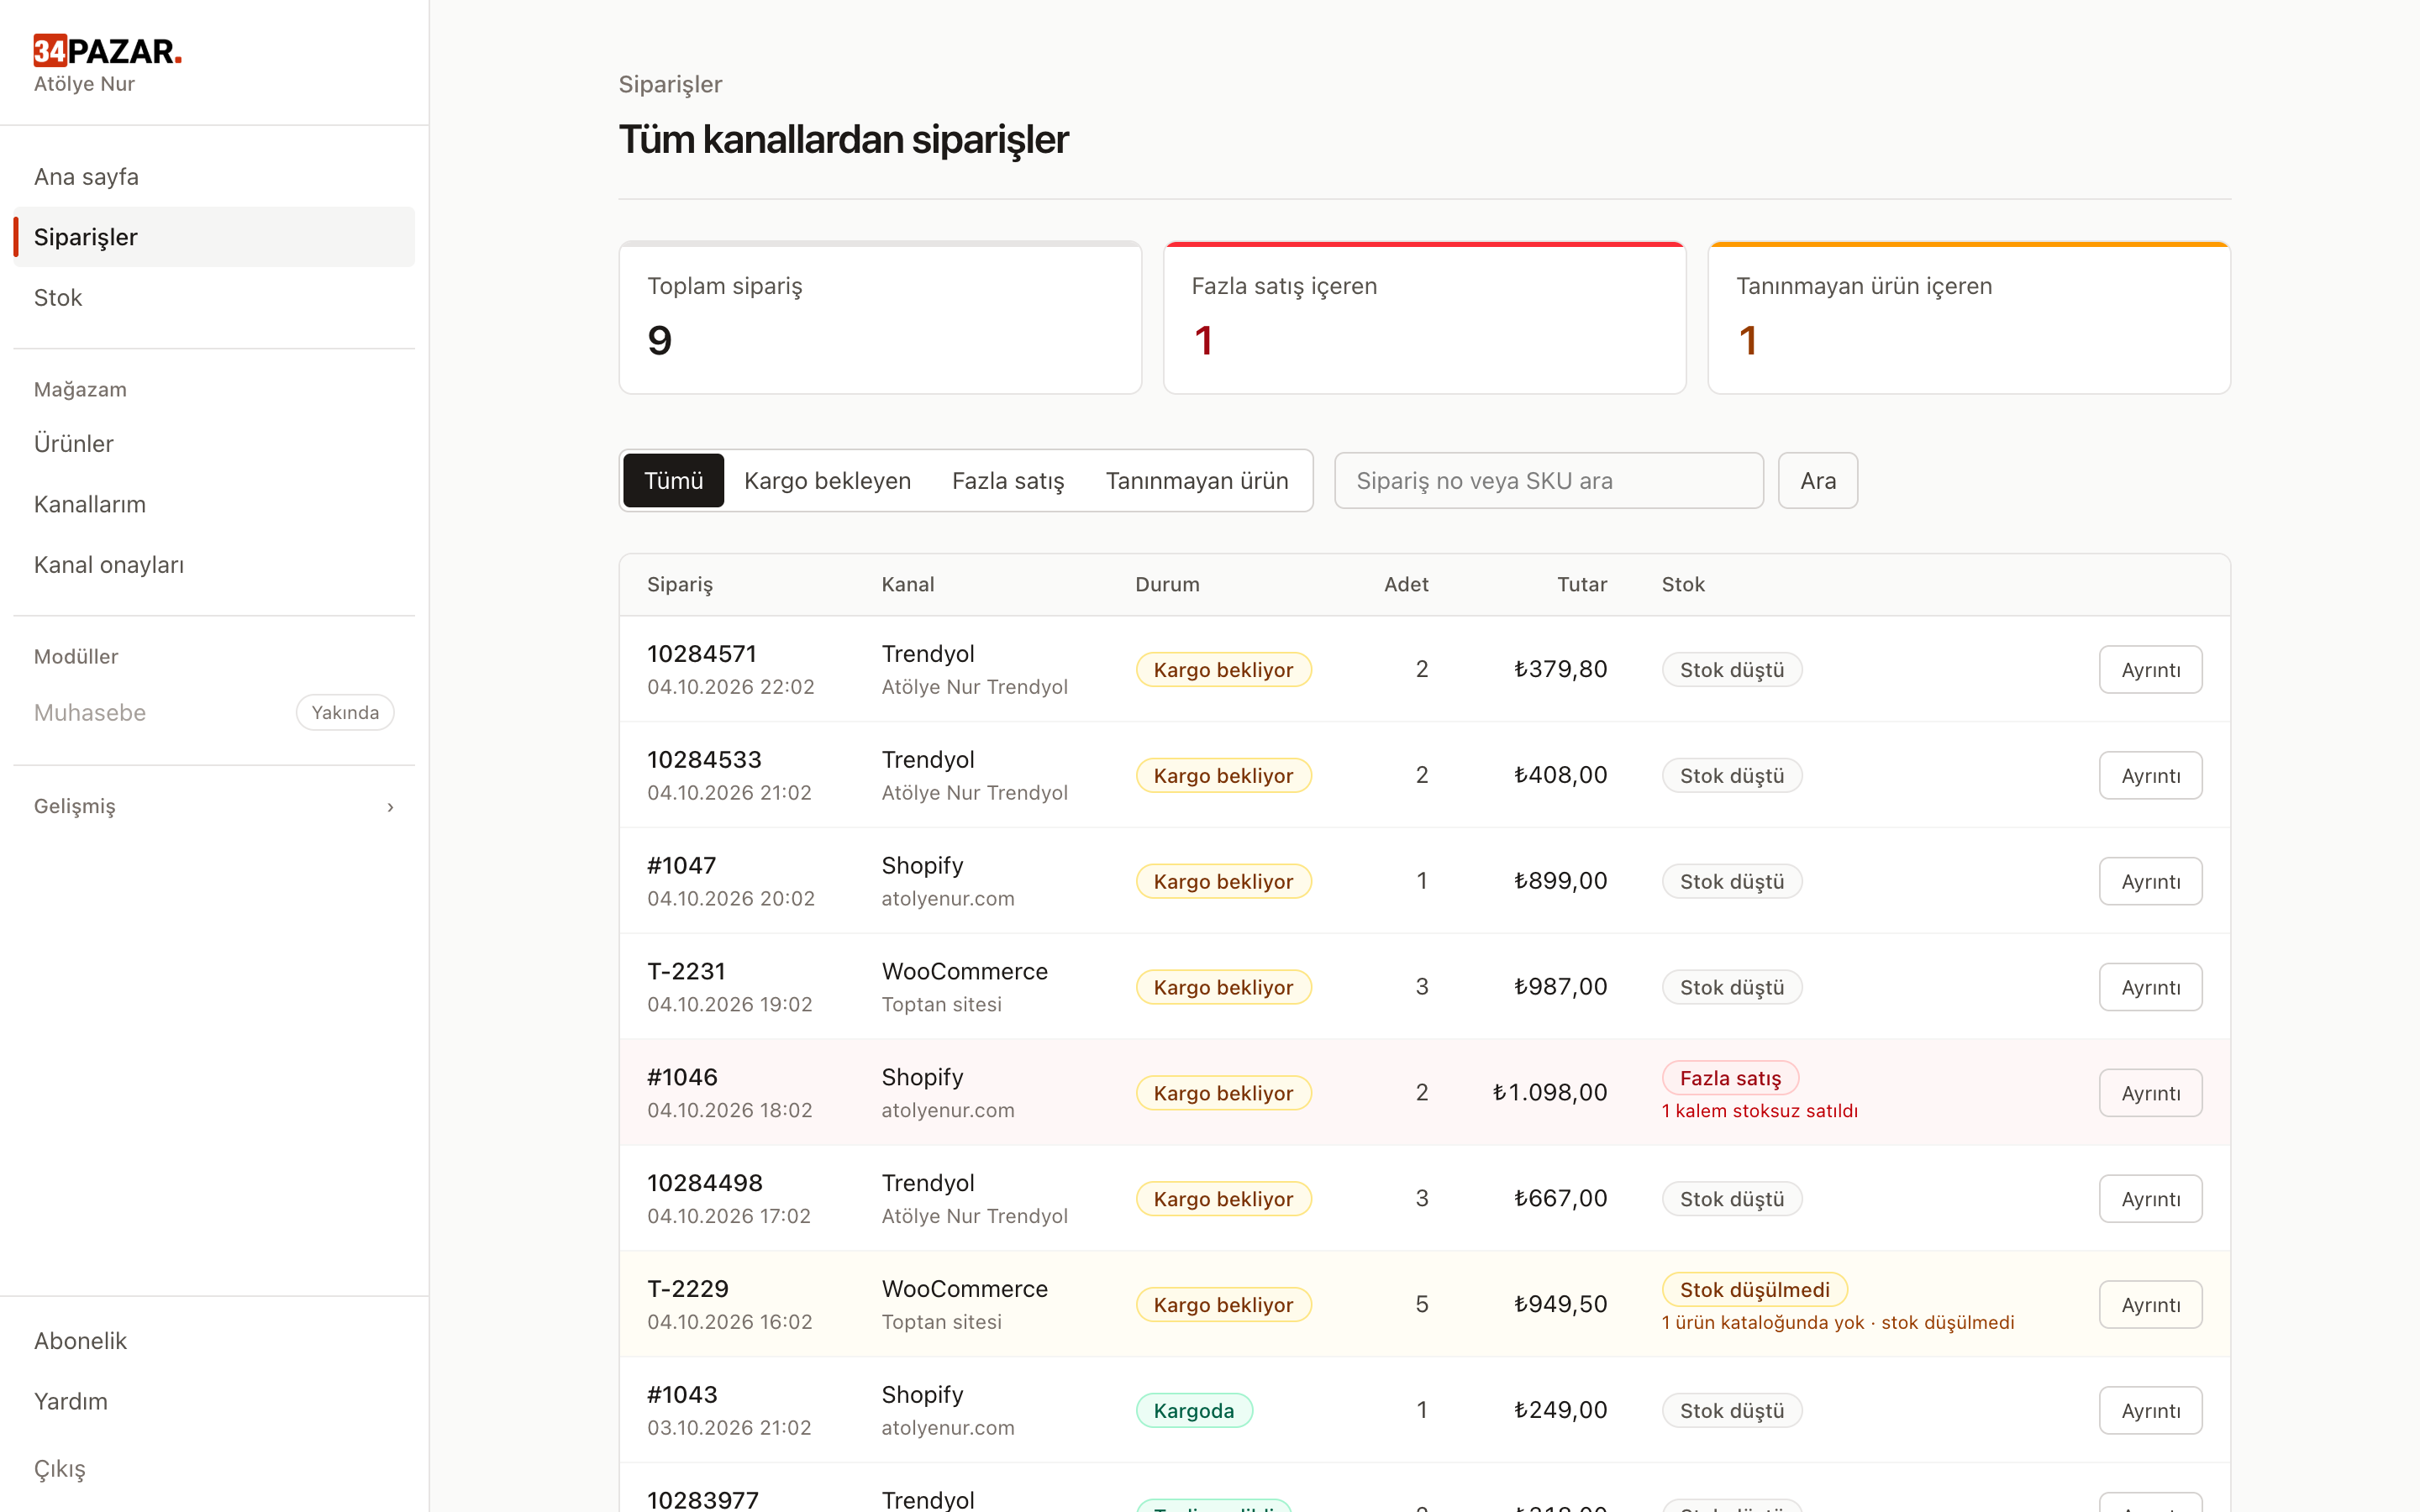Image resolution: width=2420 pixels, height=1512 pixels.
Task: Open the Abonelik page
Action: pos(214,1341)
